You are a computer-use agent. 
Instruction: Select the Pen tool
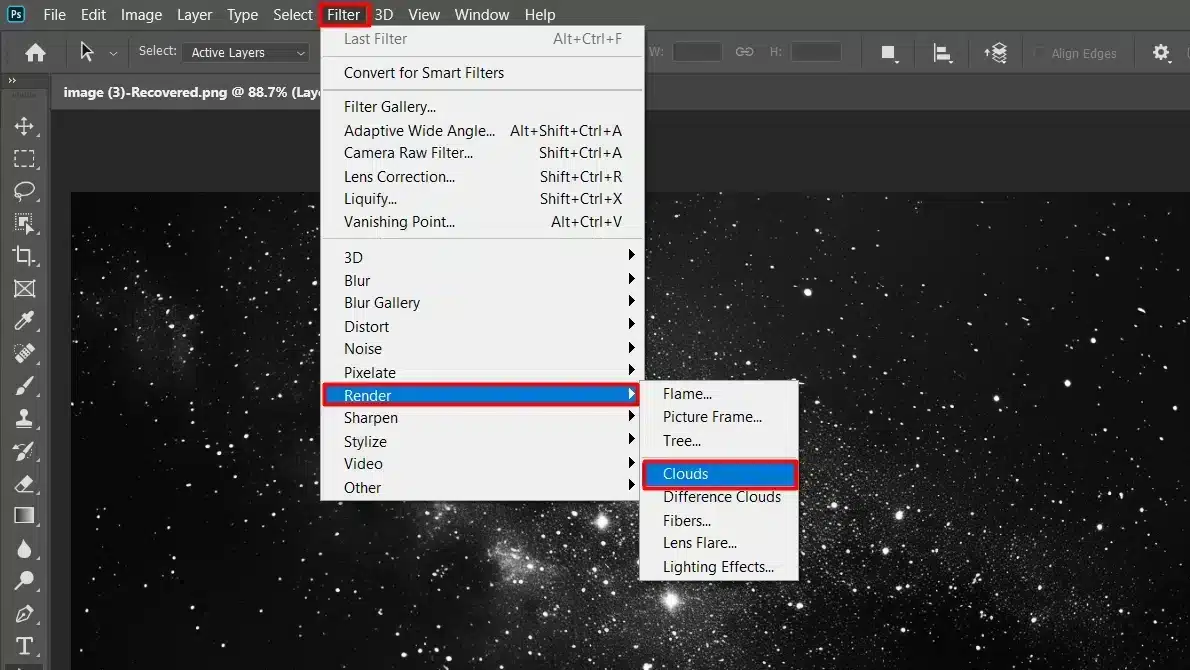coord(24,613)
